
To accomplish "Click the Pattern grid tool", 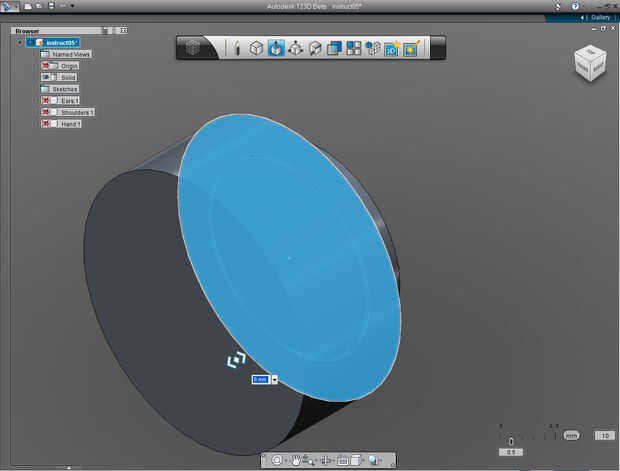I will (x=353, y=48).
